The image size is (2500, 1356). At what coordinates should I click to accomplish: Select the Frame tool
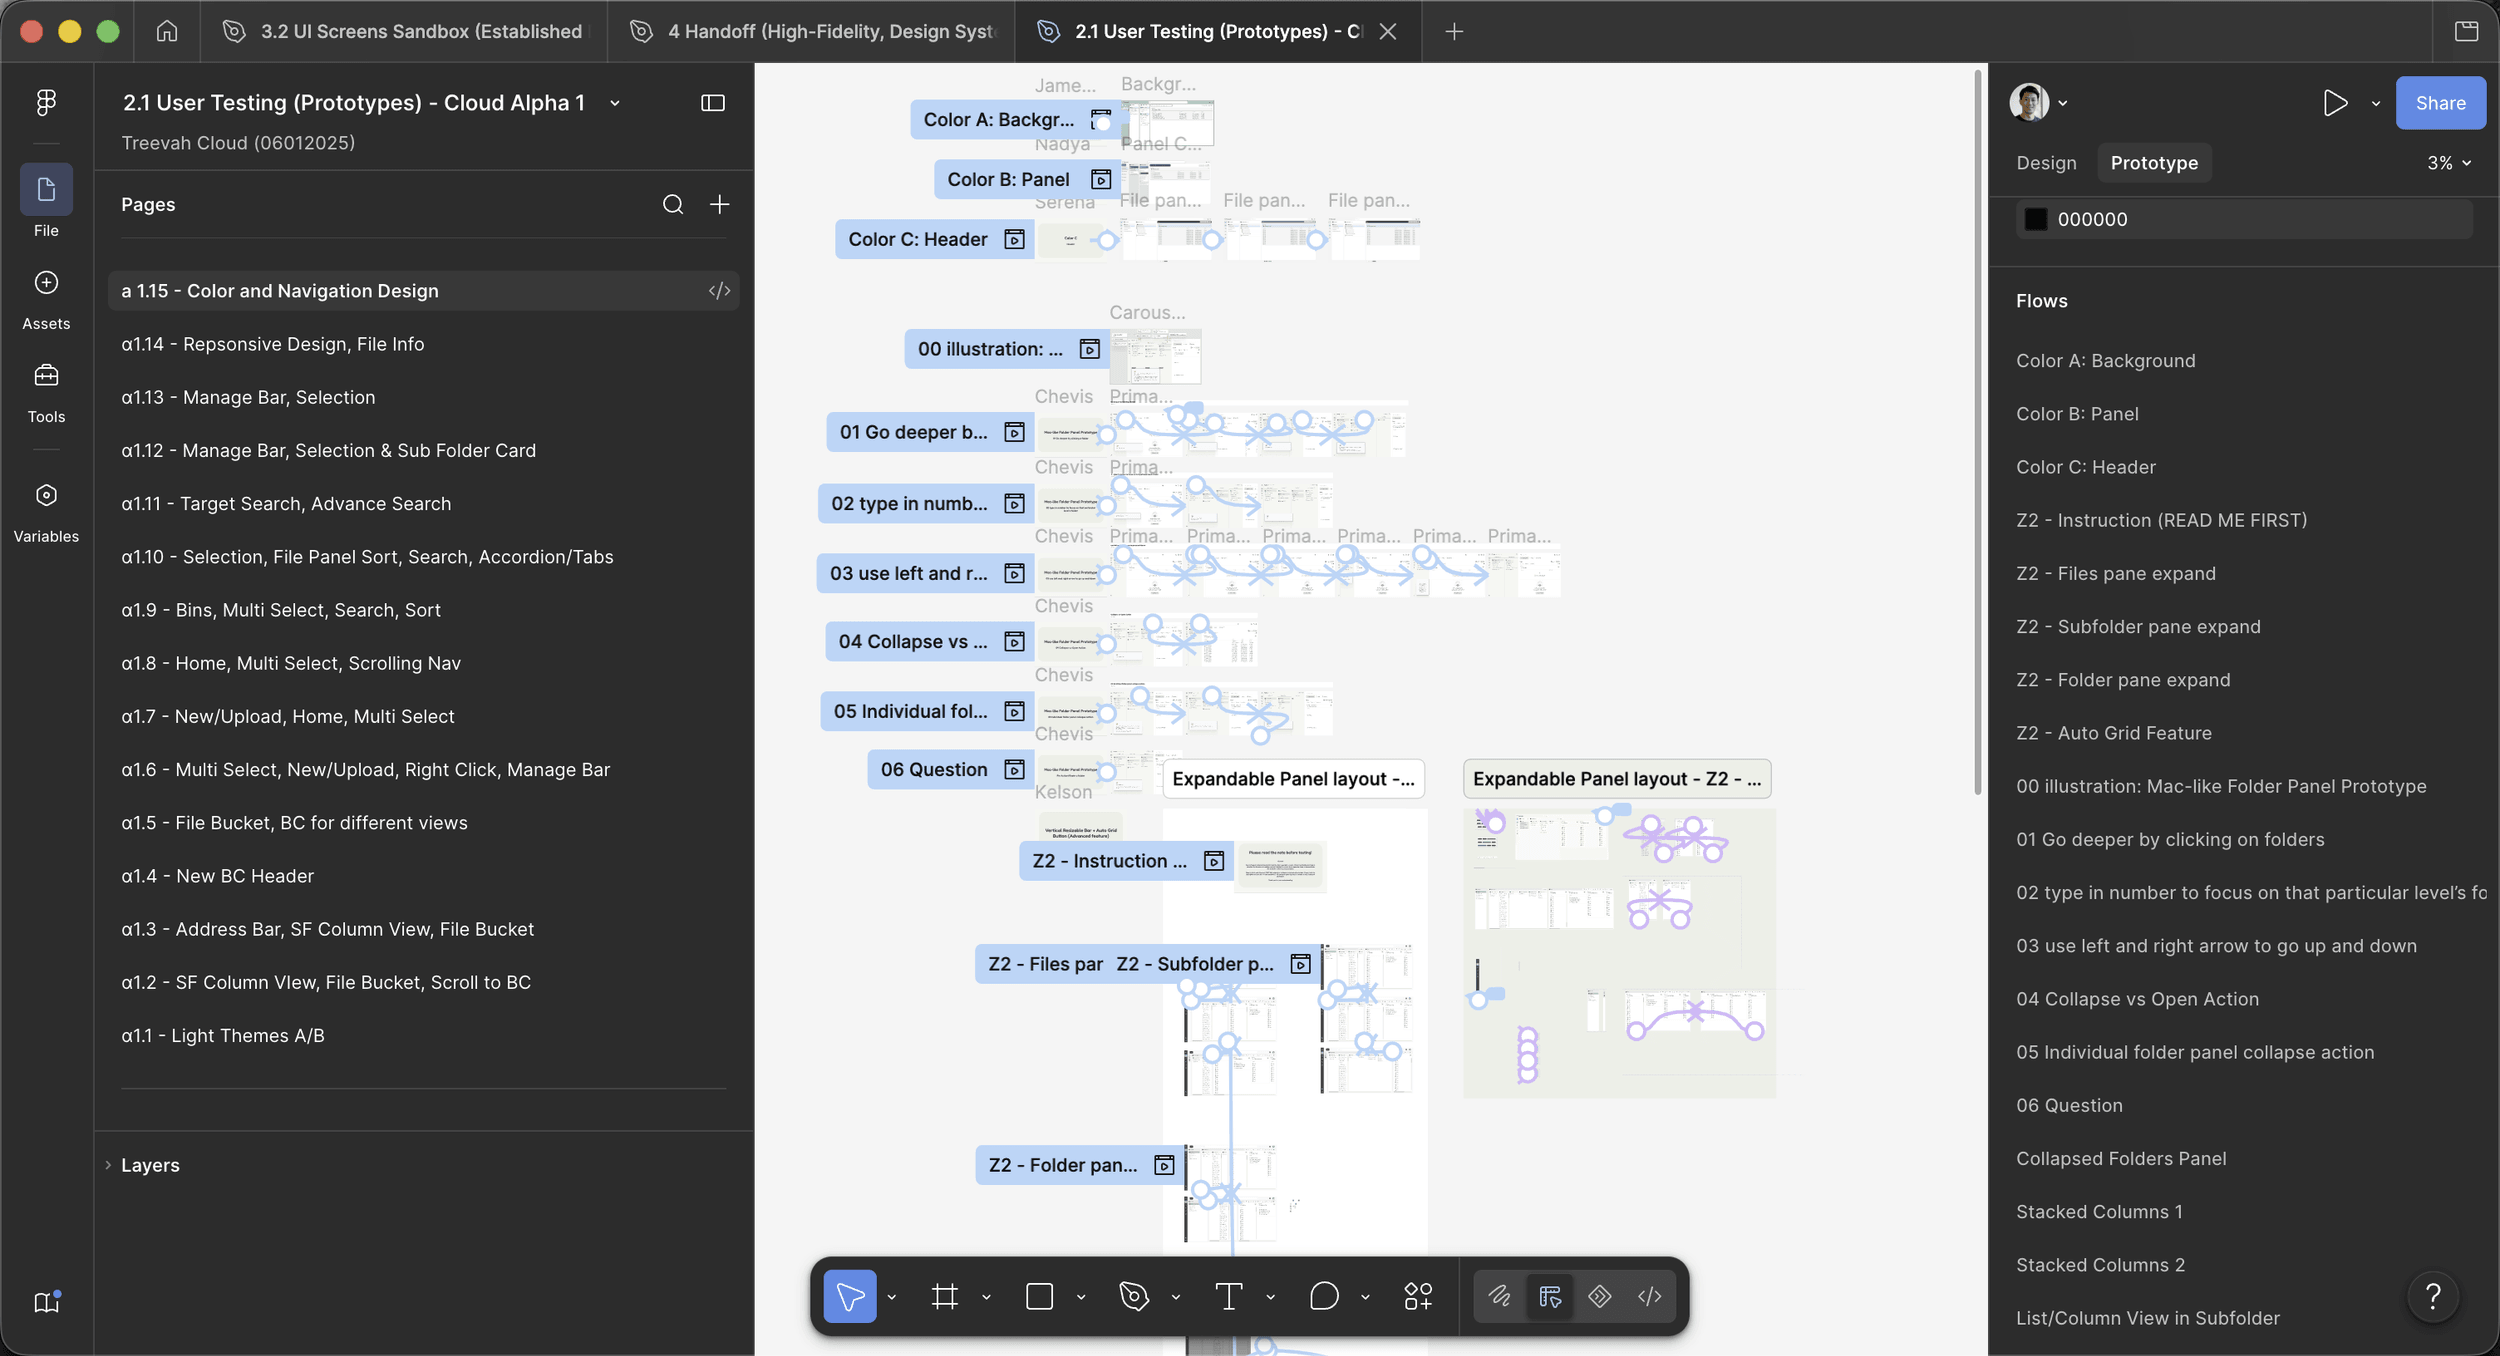point(945,1296)
